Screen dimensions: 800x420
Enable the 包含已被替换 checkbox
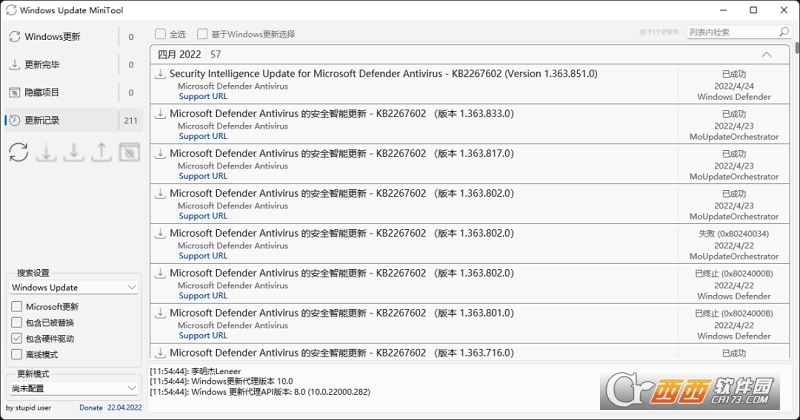17,323
